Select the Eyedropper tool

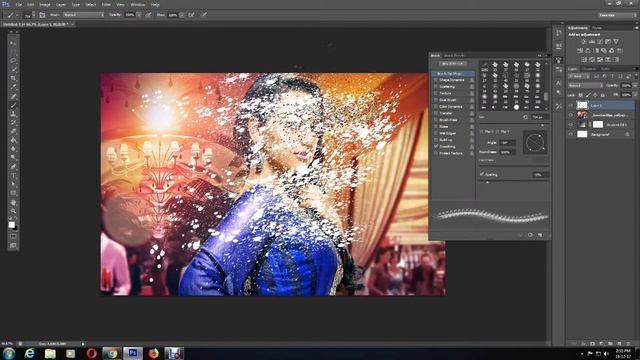pos(13,87)
